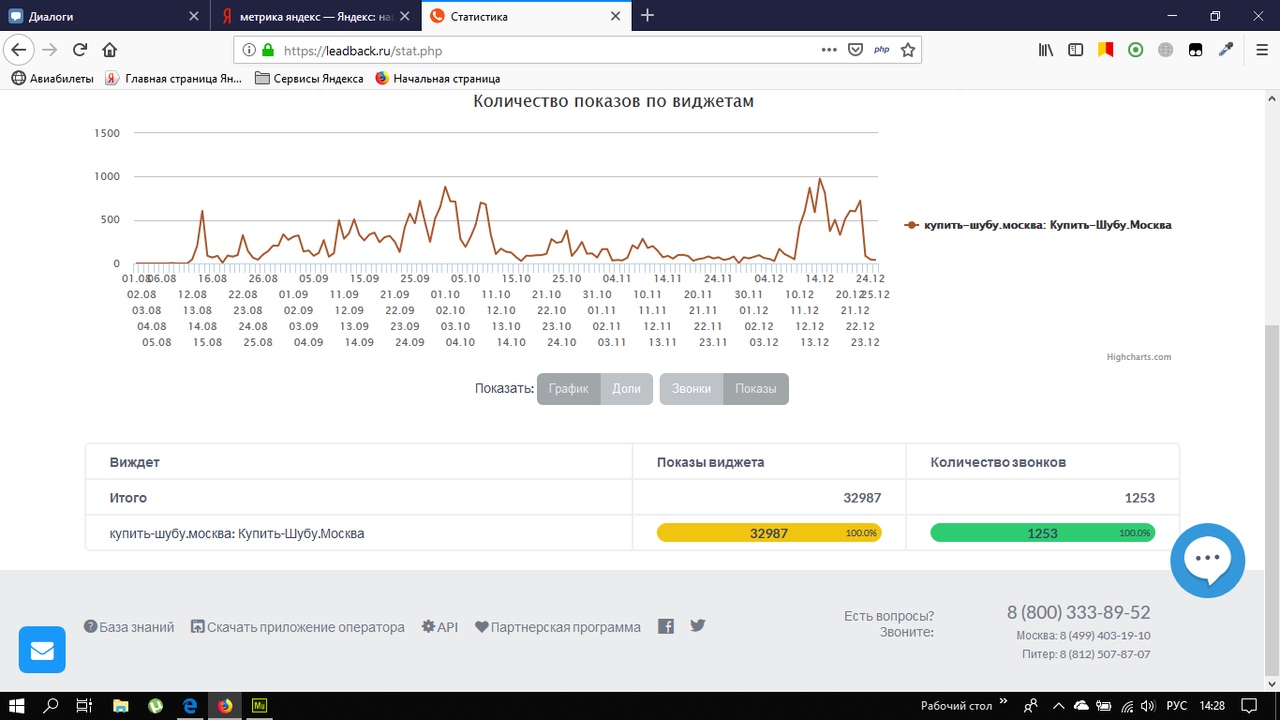
Task: Click the Количество звонков column header
Action: [x=998, y=462]
